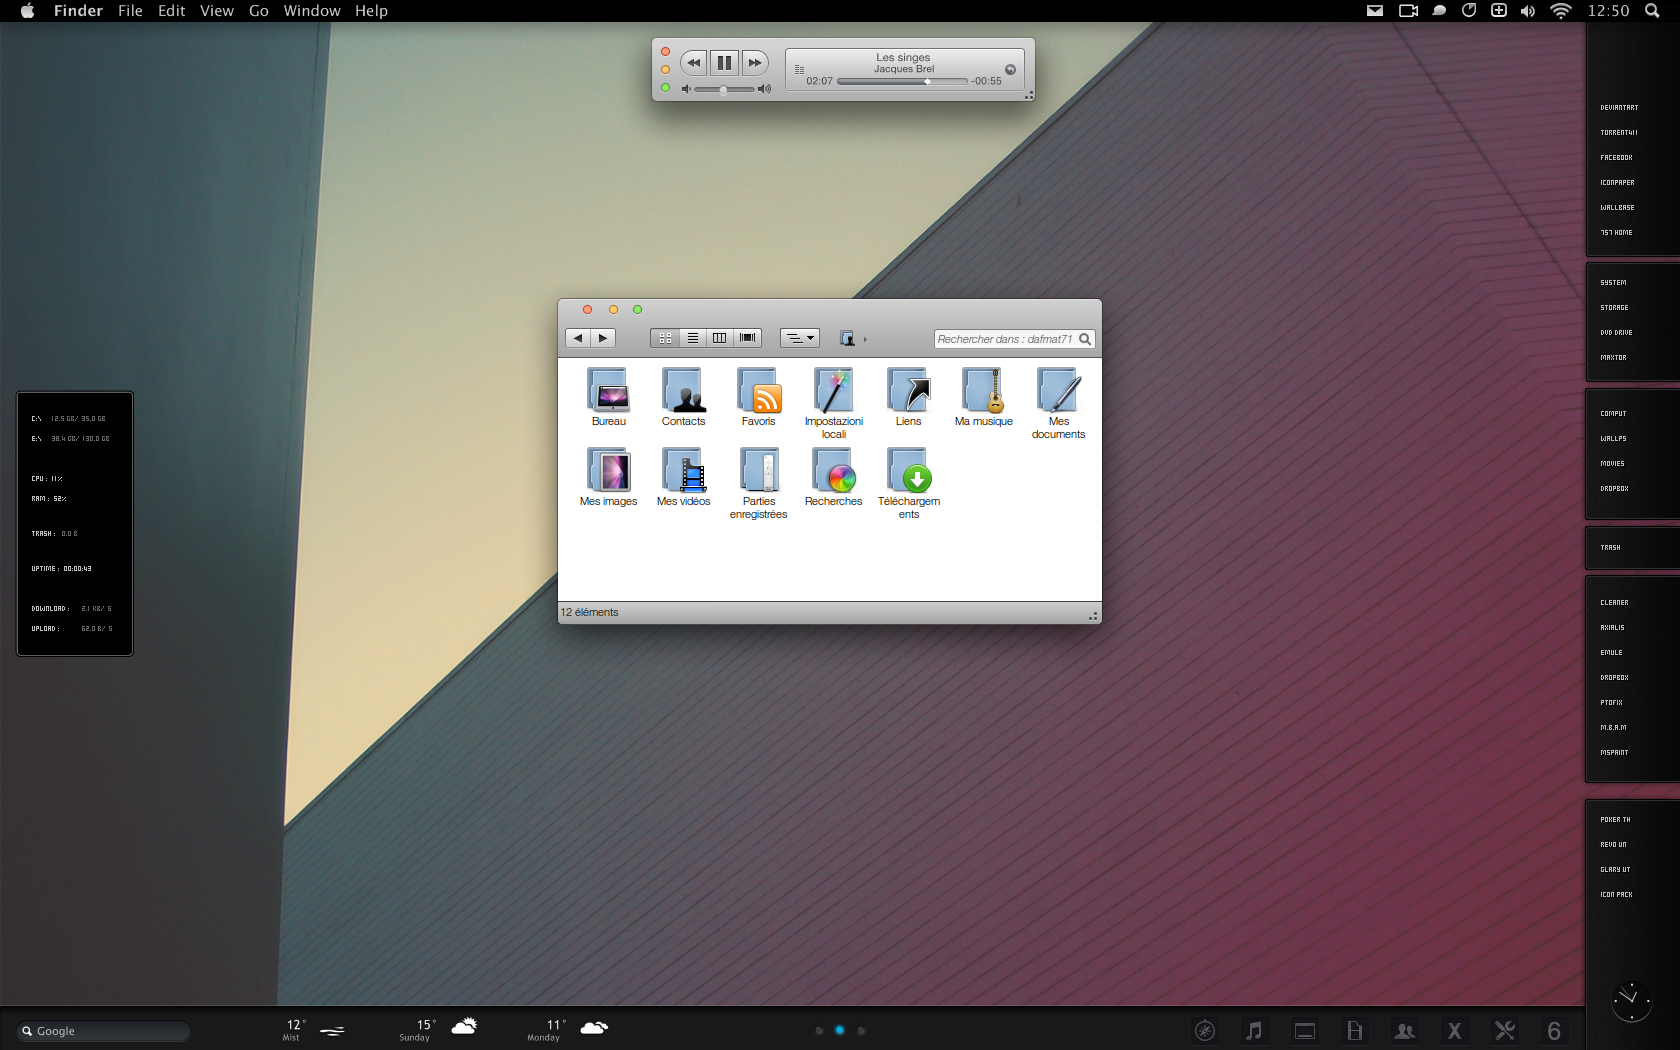
Task: Click the circular arrow button beside the song title
Action: [1010, 69]
